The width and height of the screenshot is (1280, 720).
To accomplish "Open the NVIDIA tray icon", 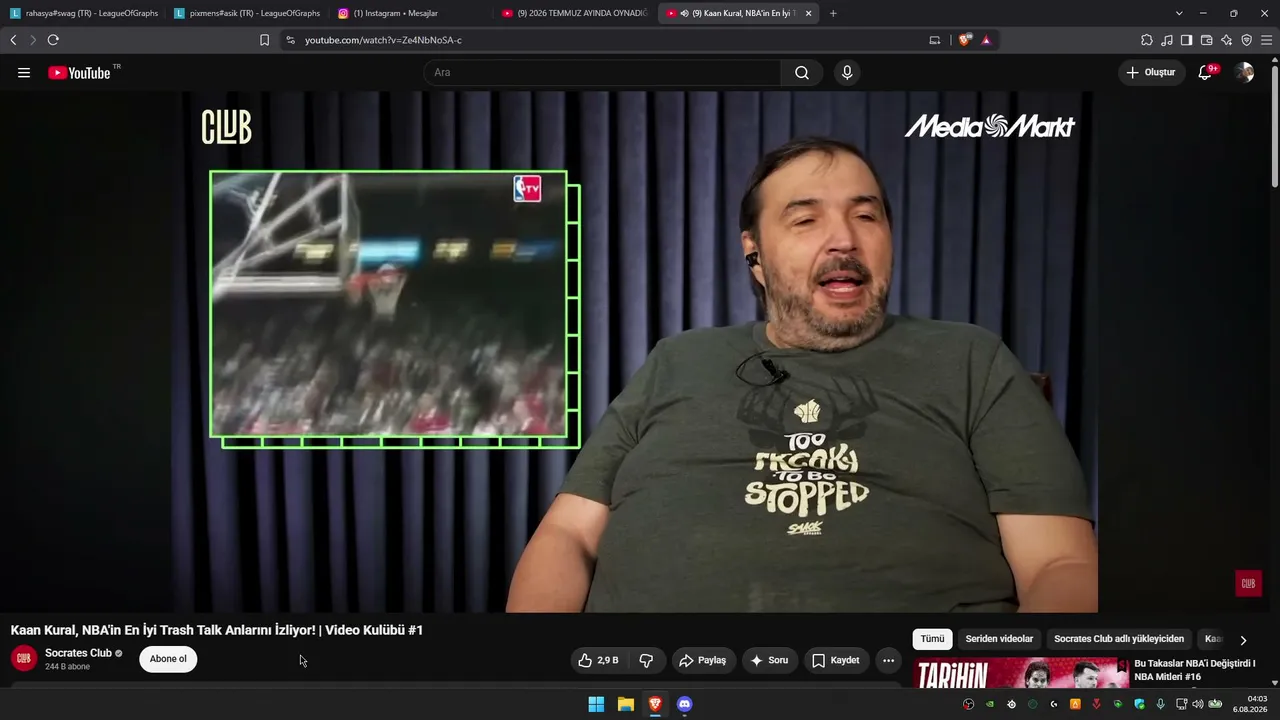I will 990,704.
